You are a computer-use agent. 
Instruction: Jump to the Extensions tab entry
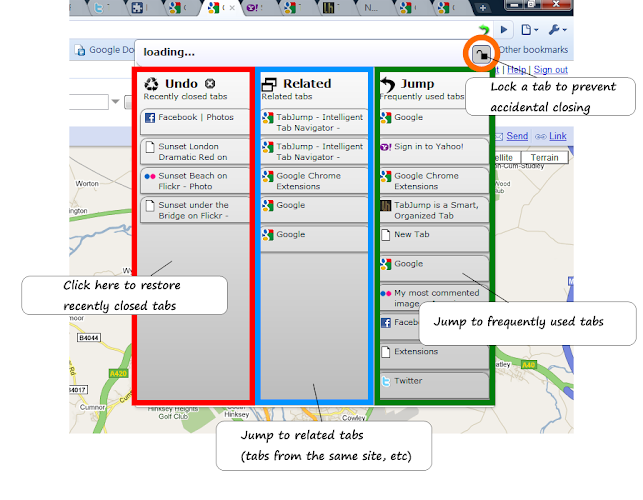434,356
